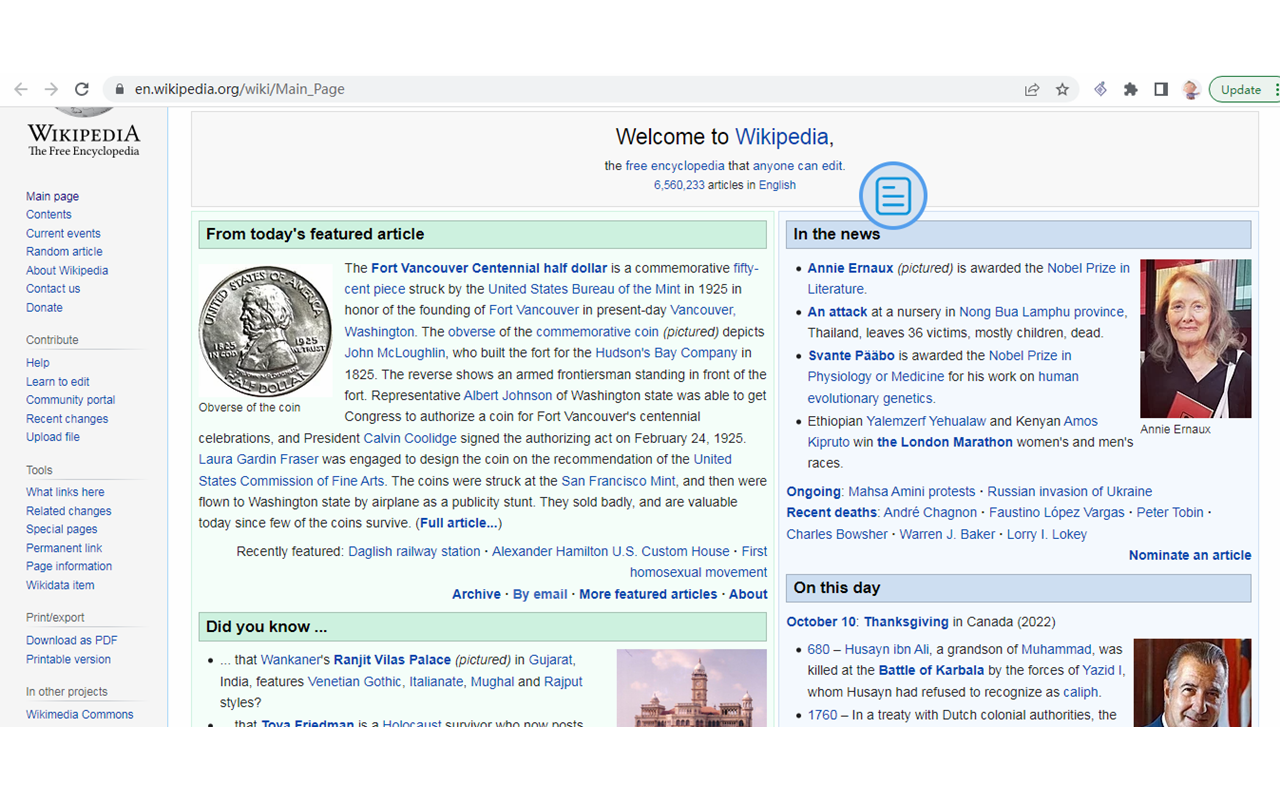The height and width of the screenshot is (800, 1280).
Task: Go to Current events
Action: coord(63,233)
